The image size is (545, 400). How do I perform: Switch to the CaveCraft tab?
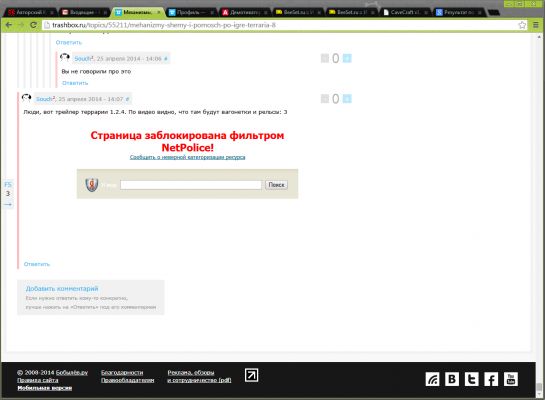[x=405, y=12]
